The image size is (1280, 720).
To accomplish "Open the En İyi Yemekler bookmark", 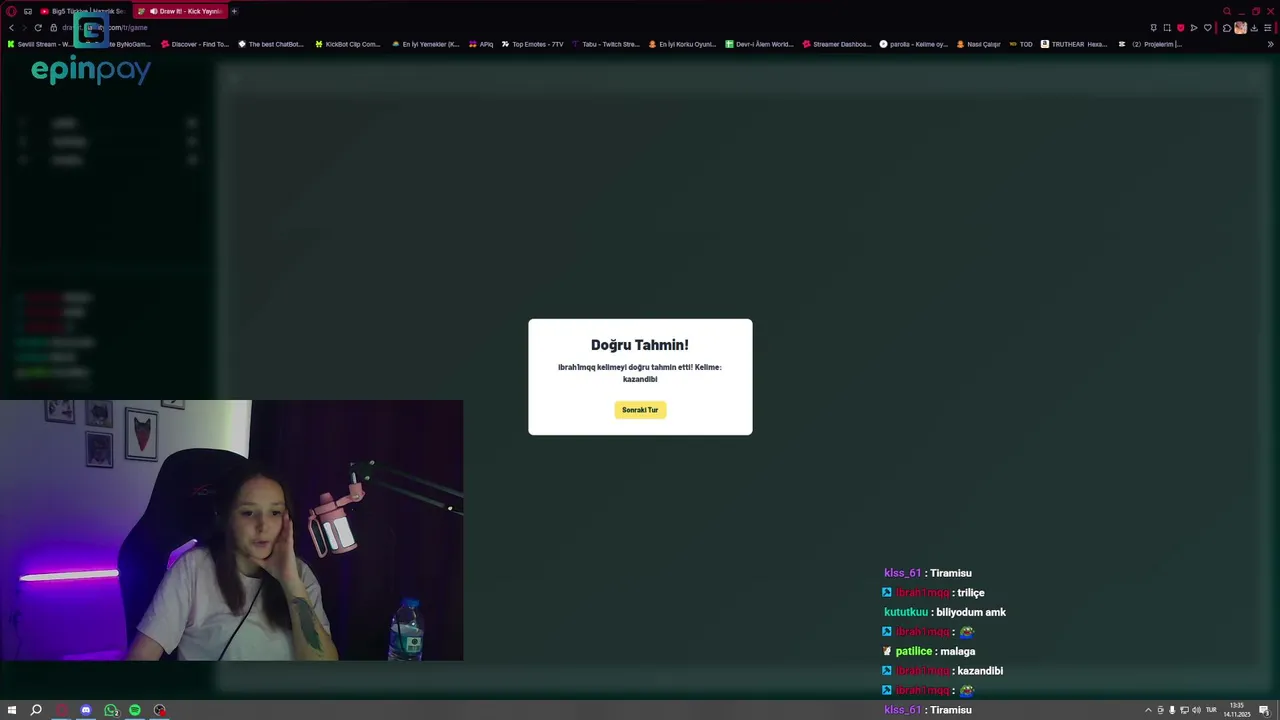I will 425,44.
